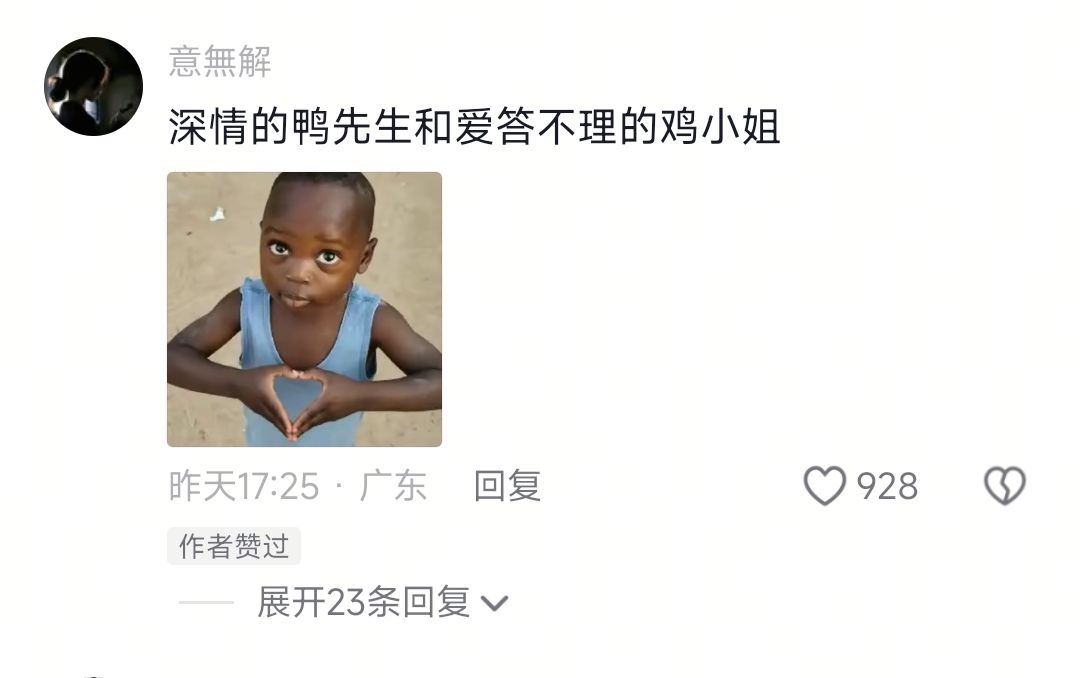The image size is (1080, 678).
Task: Select the comment text 深情的鸭先生和爱答不理的鸡小姐
Action: [x=474, y=127]
